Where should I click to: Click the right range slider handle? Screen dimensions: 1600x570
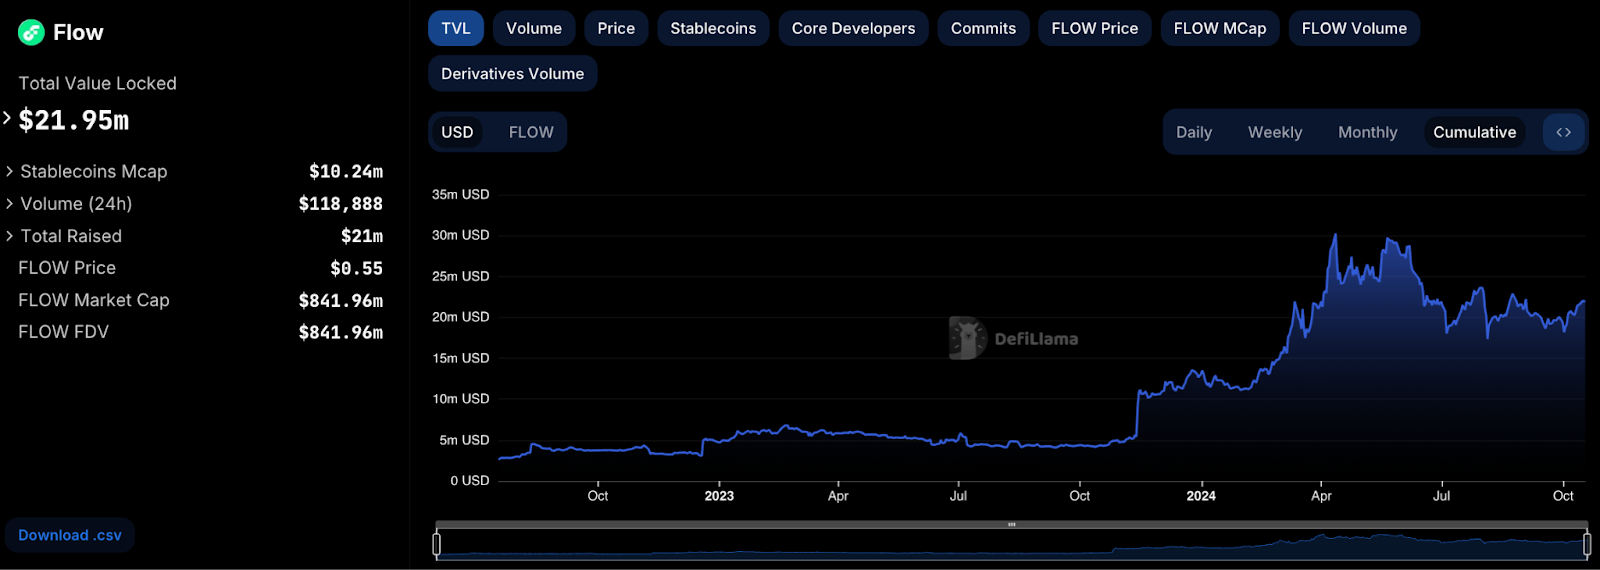1587,544
